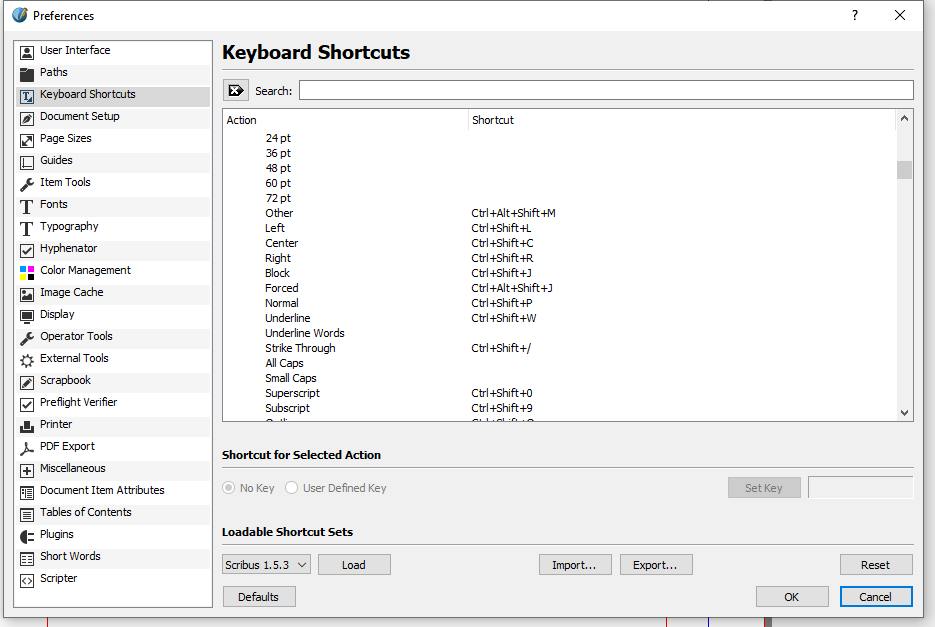Click the Item Tools wrench icon
The height and width of the screenshot is (627, 935).
pyautogui.click(x=27, y=183)
